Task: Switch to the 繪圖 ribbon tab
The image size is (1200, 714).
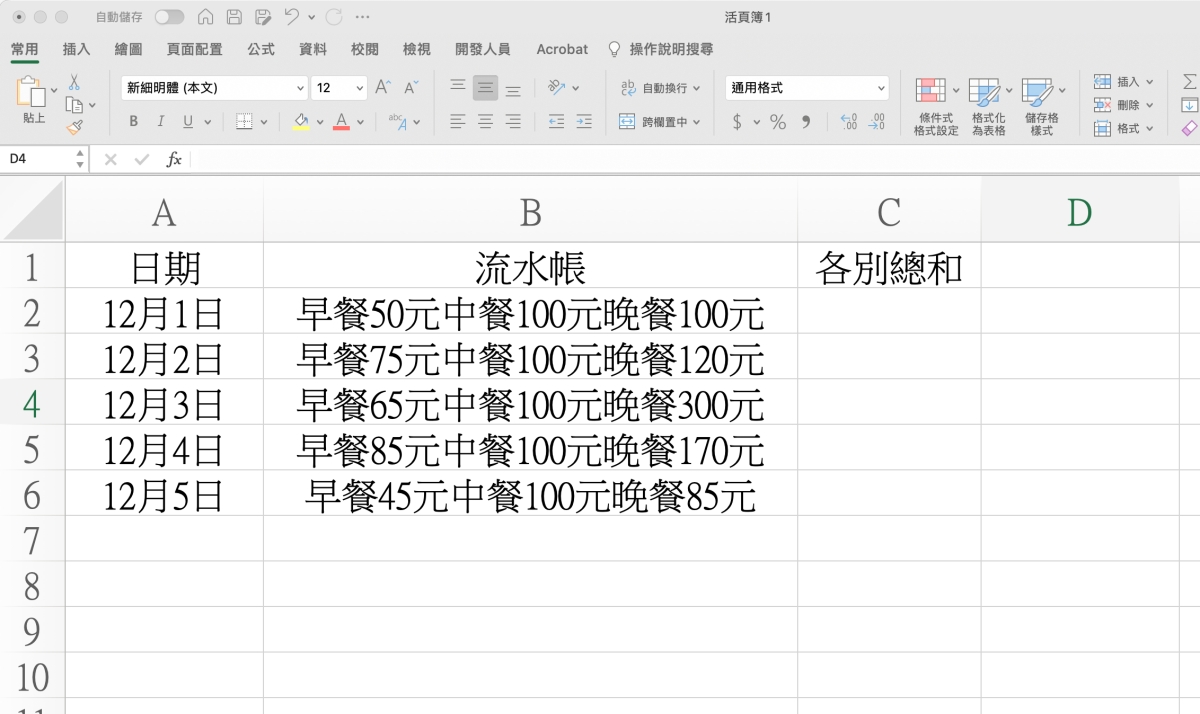Action: click(x=128, y=49)
